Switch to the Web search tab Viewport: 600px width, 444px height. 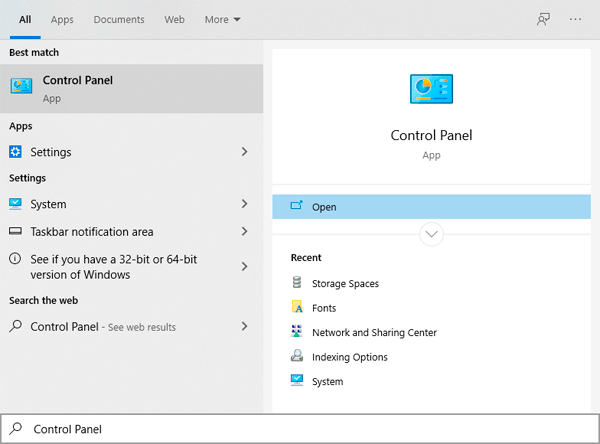click(174, 19)
